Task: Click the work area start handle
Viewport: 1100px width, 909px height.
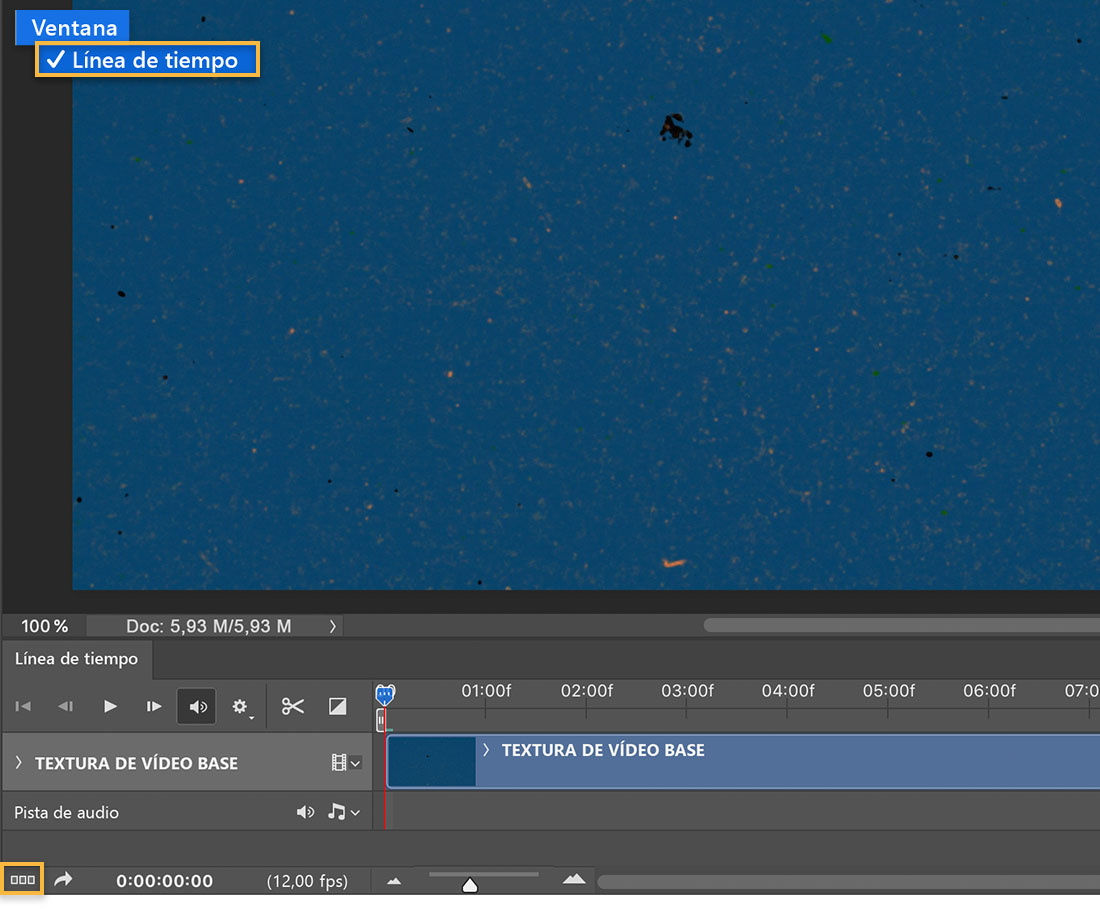Action: pyautogui.click(x=380, y=720)
